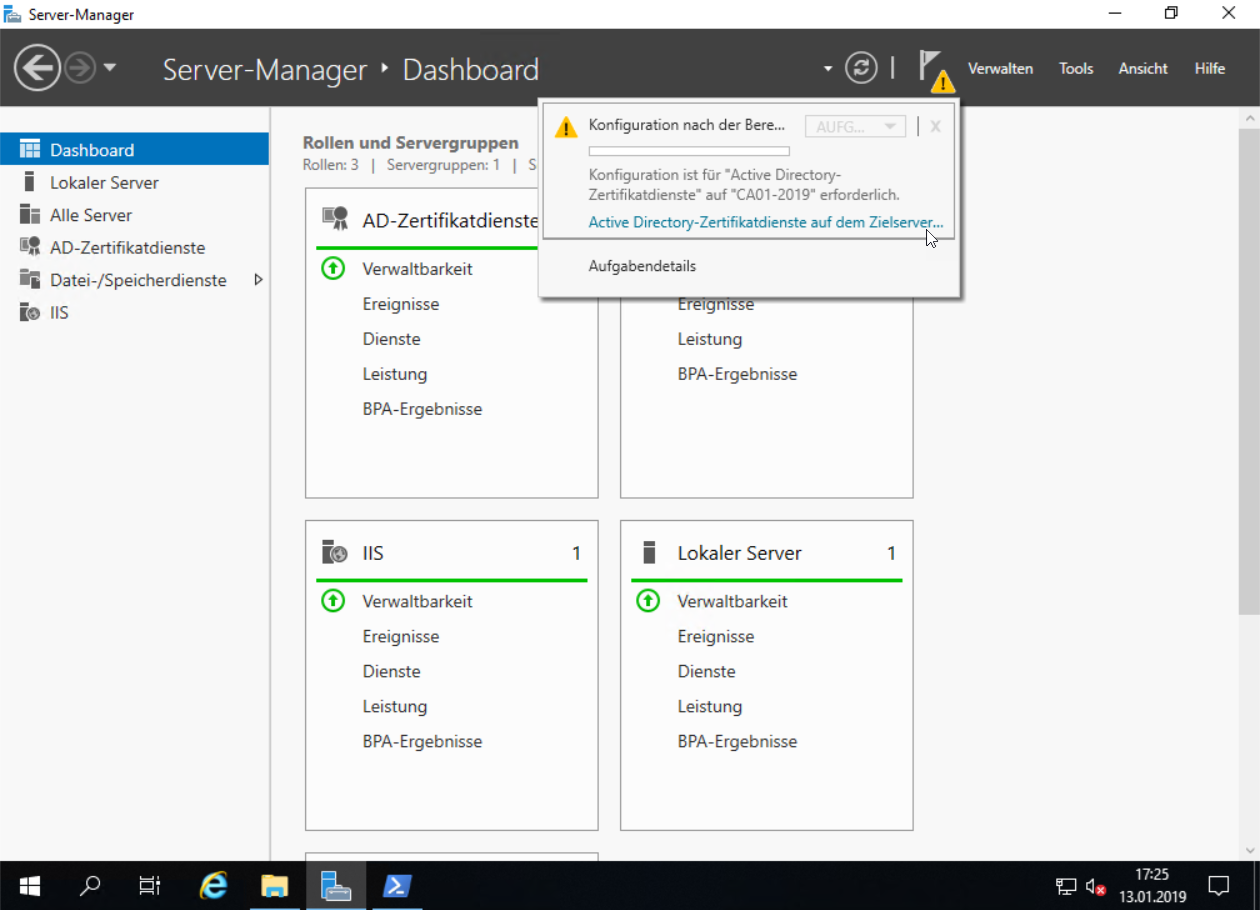Open Internet Explorer from the taskbar

pyautogui.click(x=214, y=886)
